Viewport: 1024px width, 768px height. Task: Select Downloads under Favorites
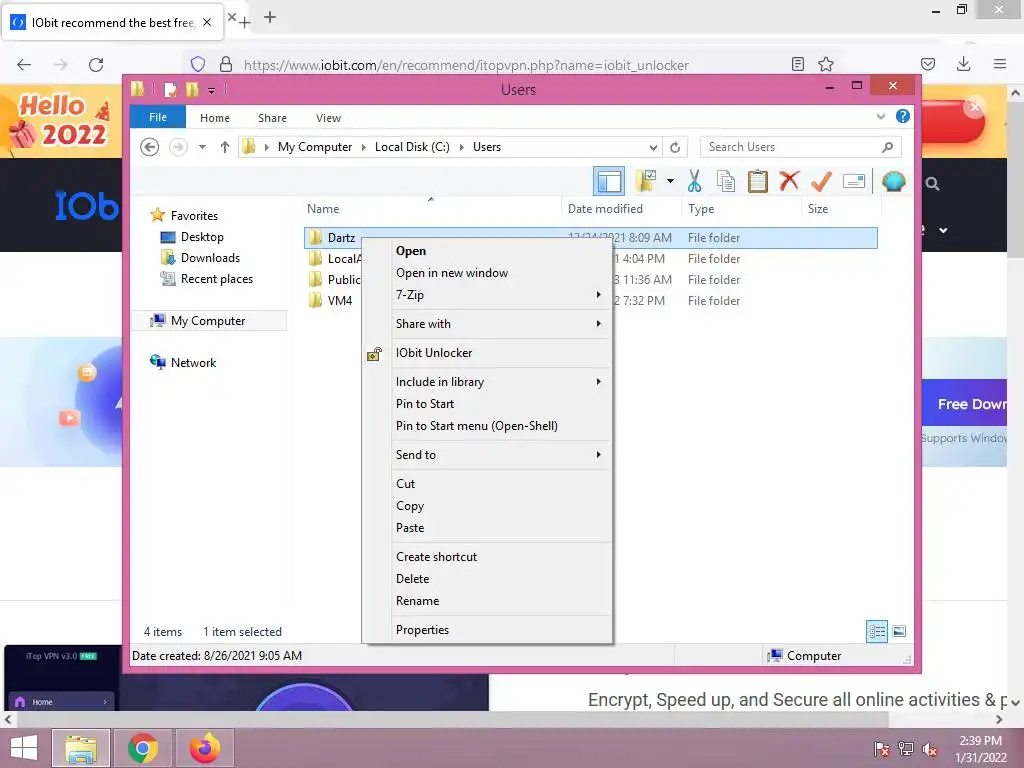click(210, 258)
